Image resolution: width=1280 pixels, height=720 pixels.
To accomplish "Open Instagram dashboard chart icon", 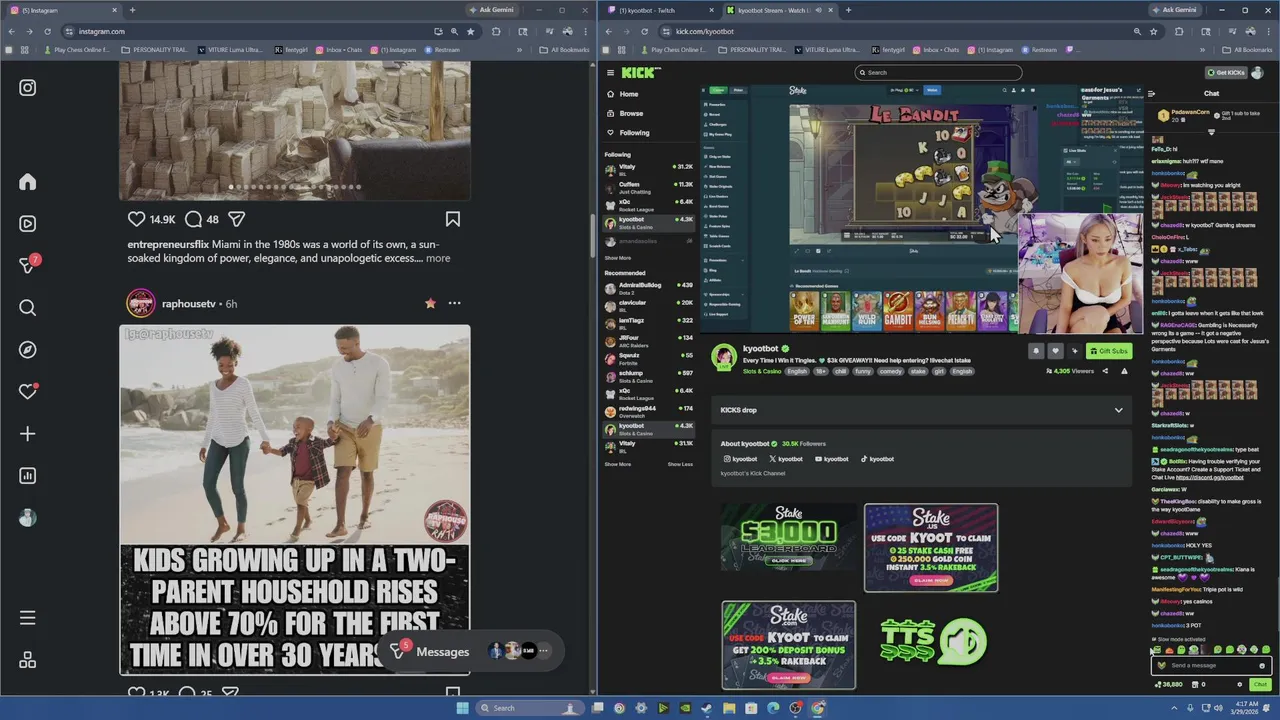I will point(28,476).
